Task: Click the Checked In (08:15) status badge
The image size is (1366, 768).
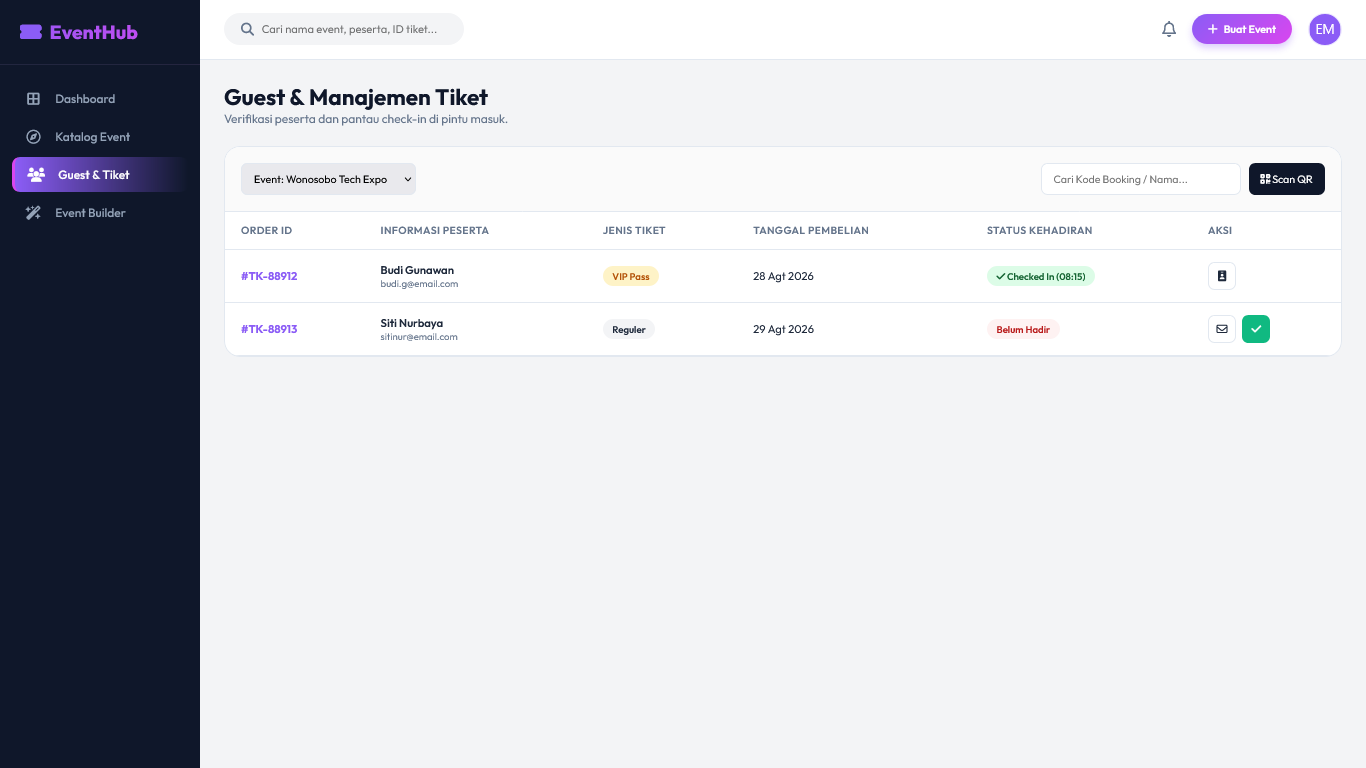Action: [x=1041, y=276]
